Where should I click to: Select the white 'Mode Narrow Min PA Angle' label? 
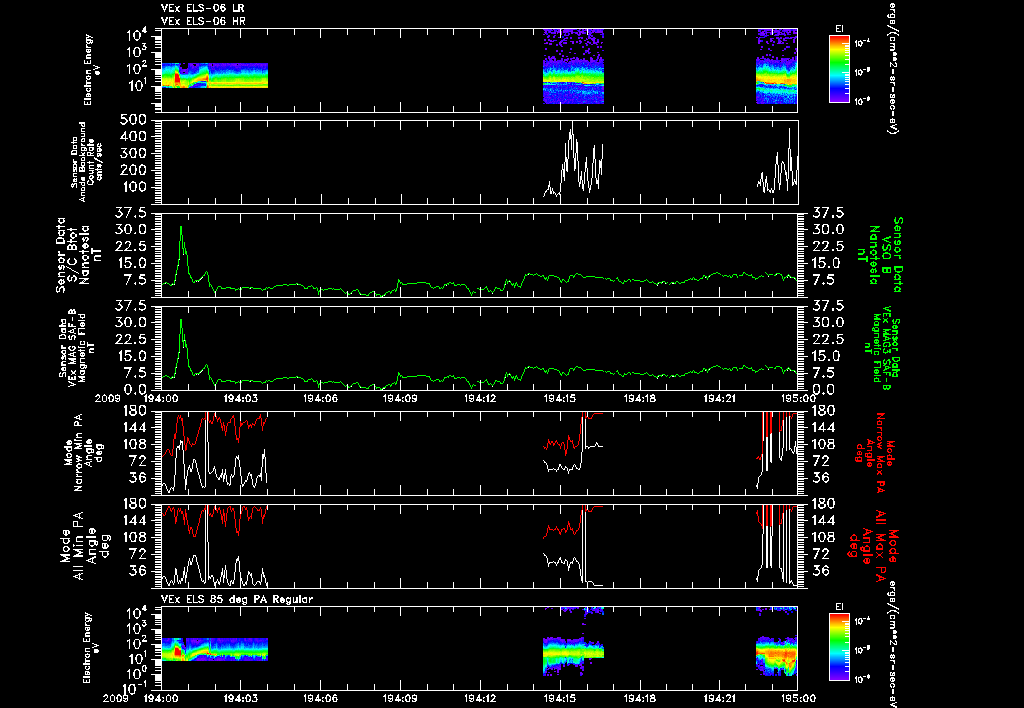[83, 451]
